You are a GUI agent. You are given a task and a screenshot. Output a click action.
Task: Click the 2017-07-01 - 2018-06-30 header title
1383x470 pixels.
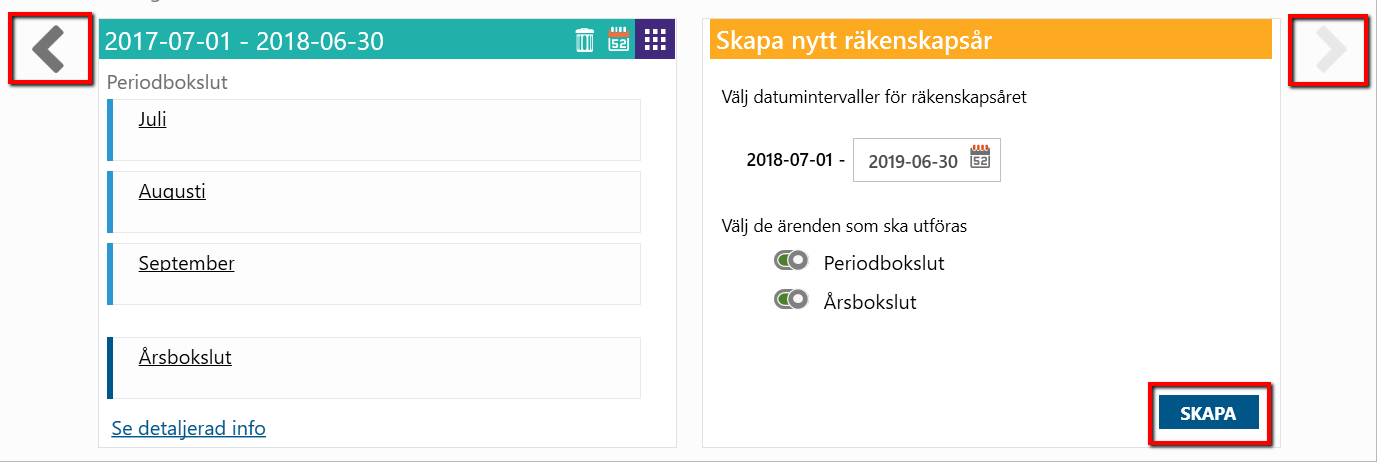point(244,41)
